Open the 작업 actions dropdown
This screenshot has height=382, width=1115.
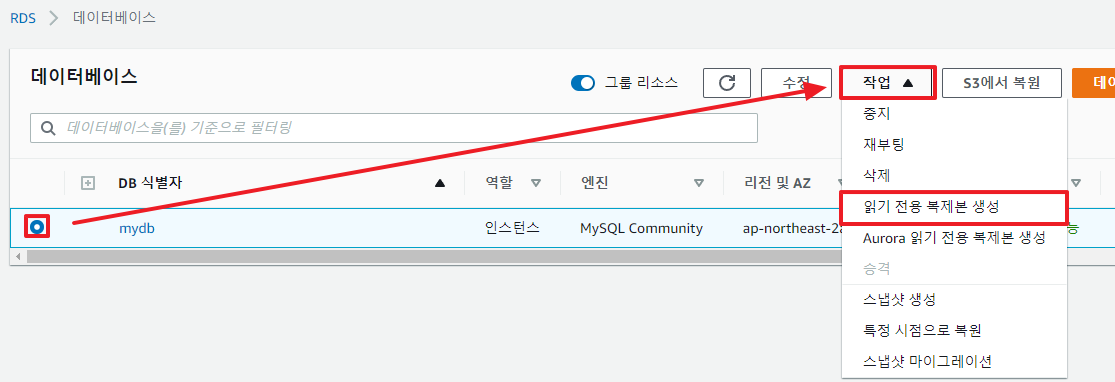[x=887, y=83]
